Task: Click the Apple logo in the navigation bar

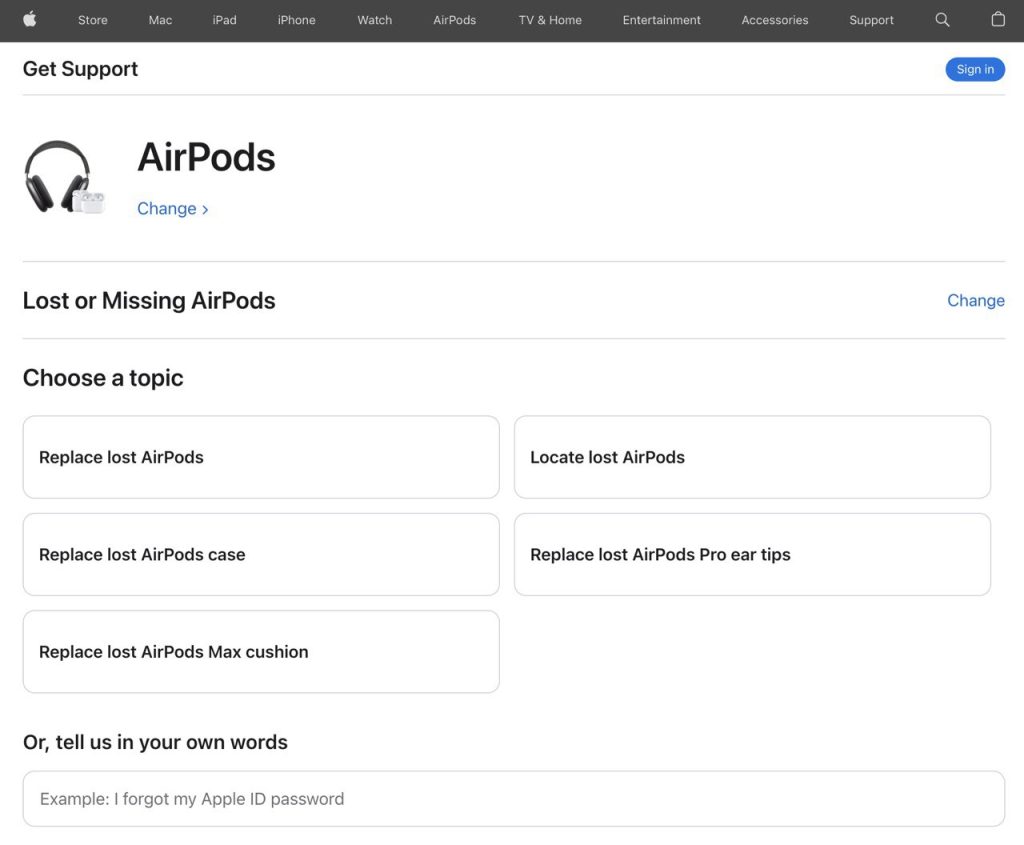Action: 28,20
